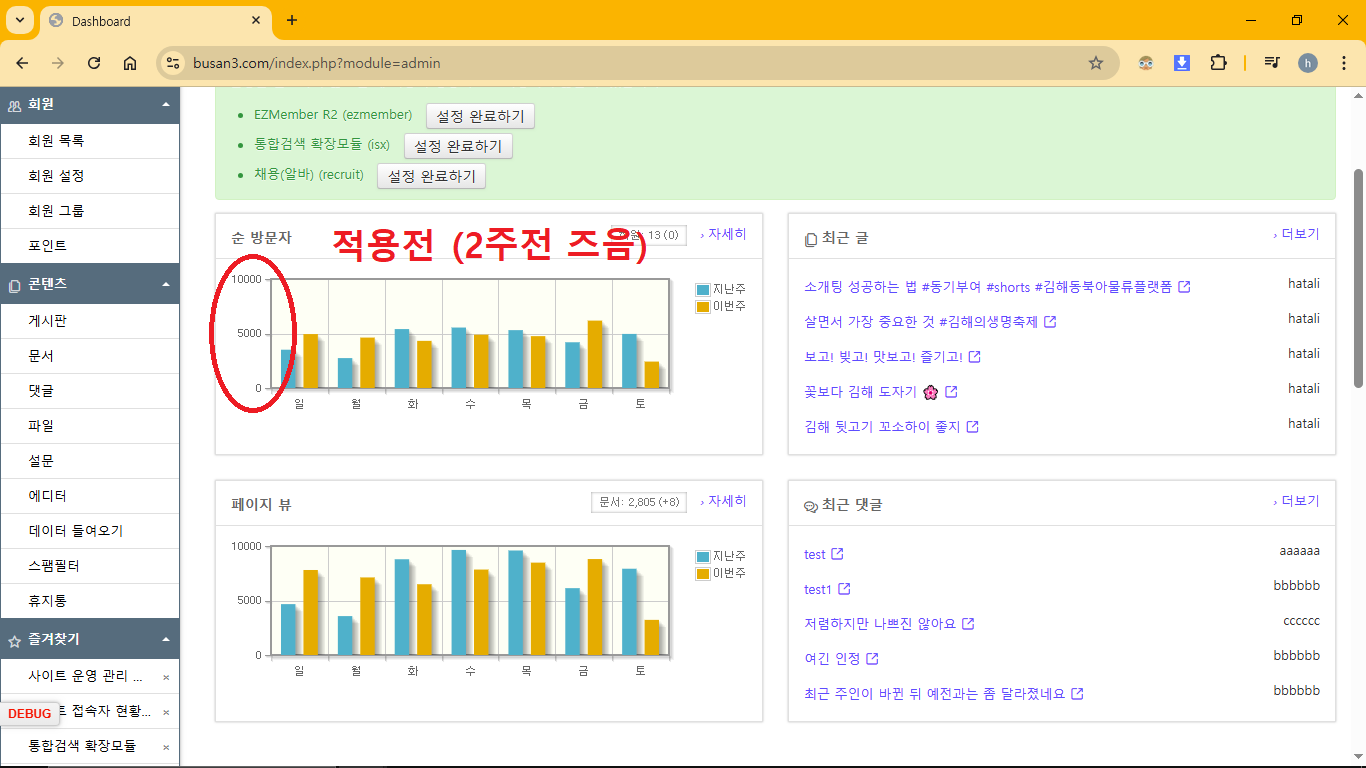Collapse the 즐겨찾기 section in sidebar

pos(168,639)
